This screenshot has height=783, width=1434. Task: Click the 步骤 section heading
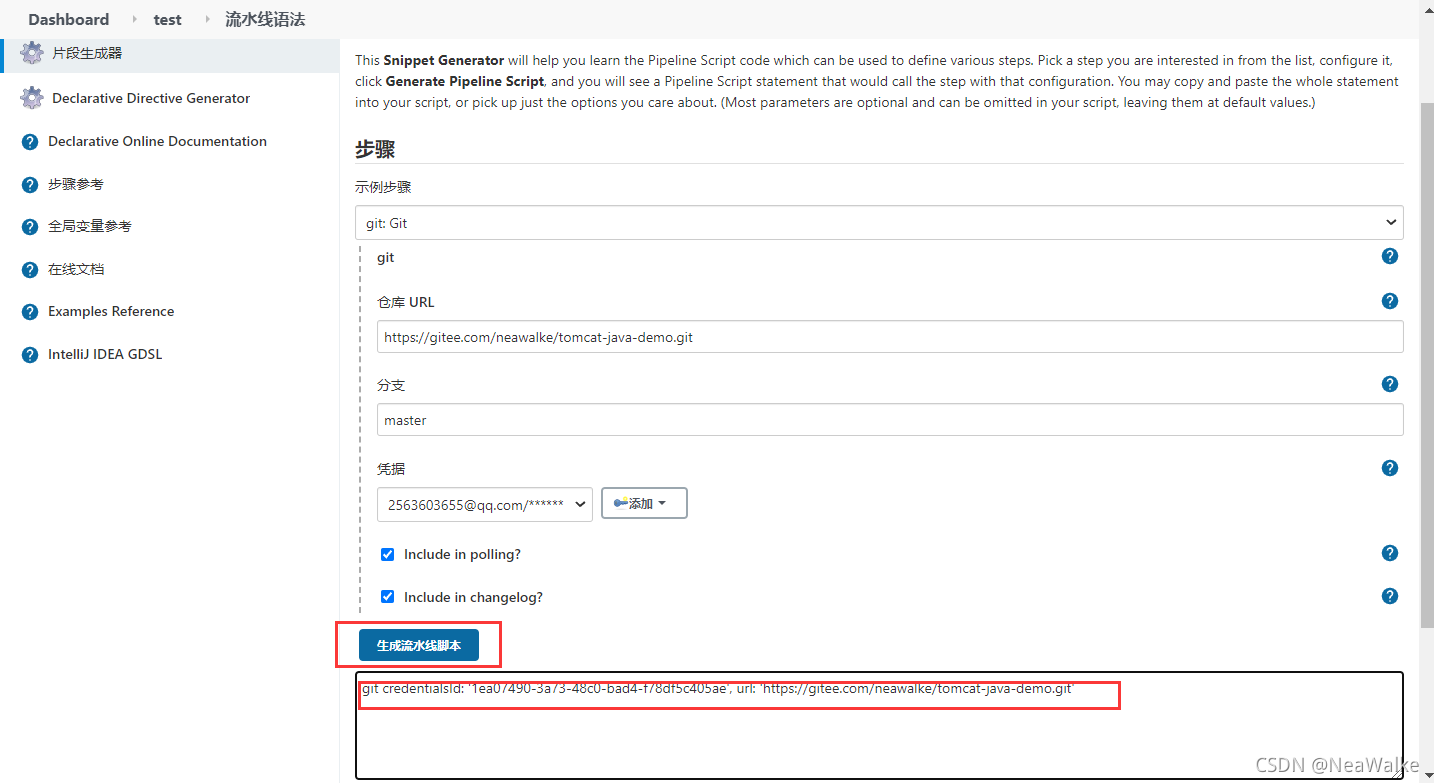tap(375, 150)
